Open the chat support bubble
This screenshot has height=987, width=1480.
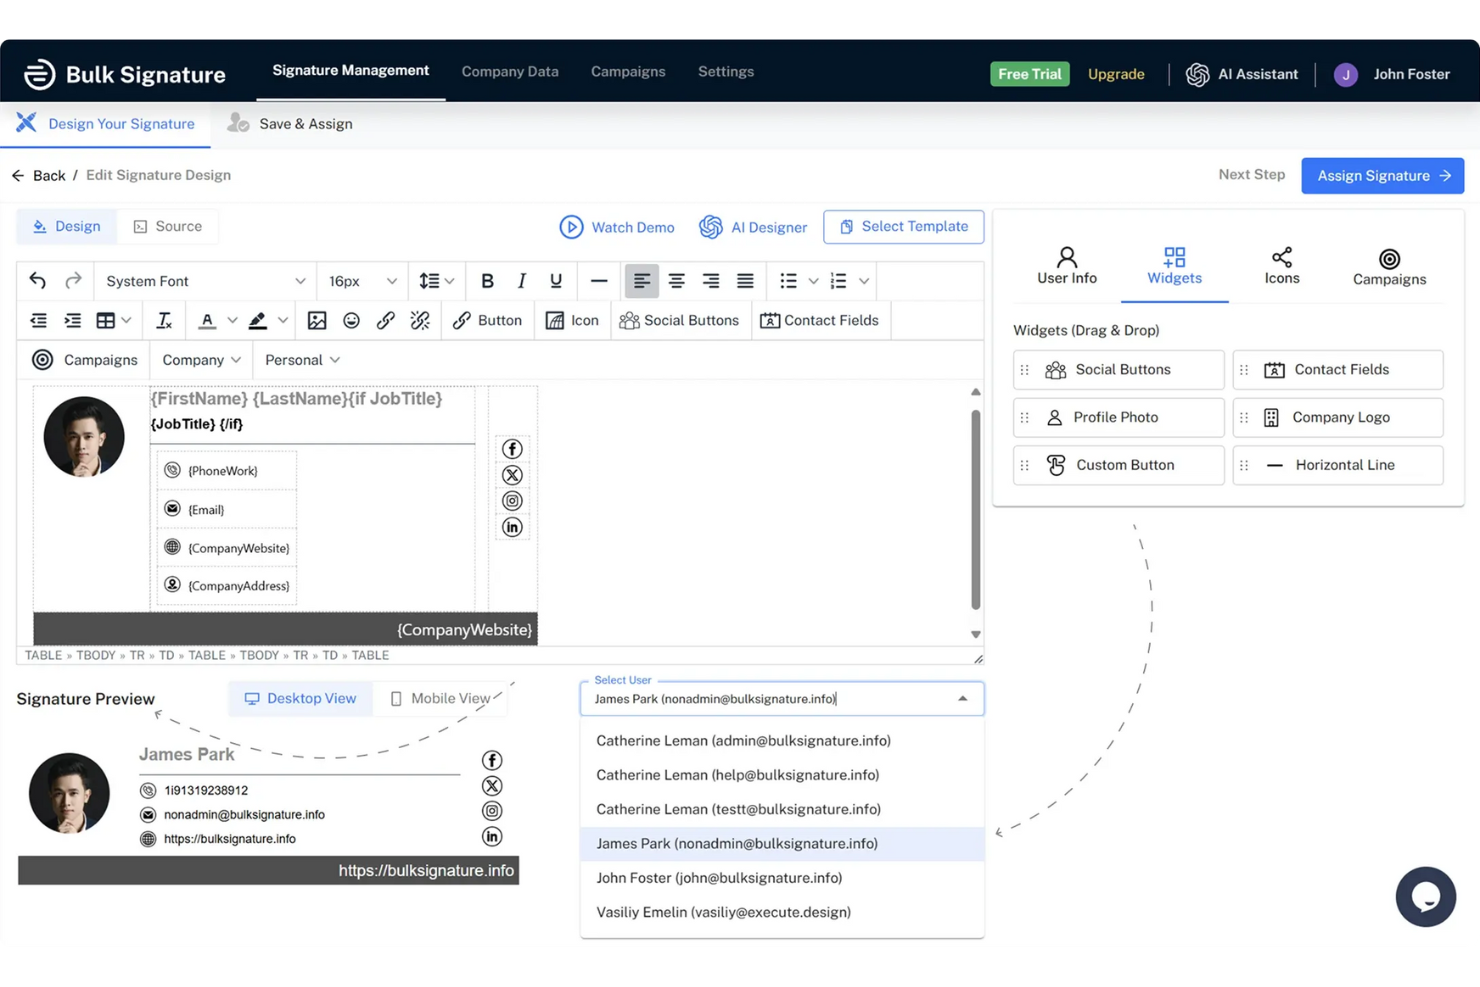[1426, 897]
